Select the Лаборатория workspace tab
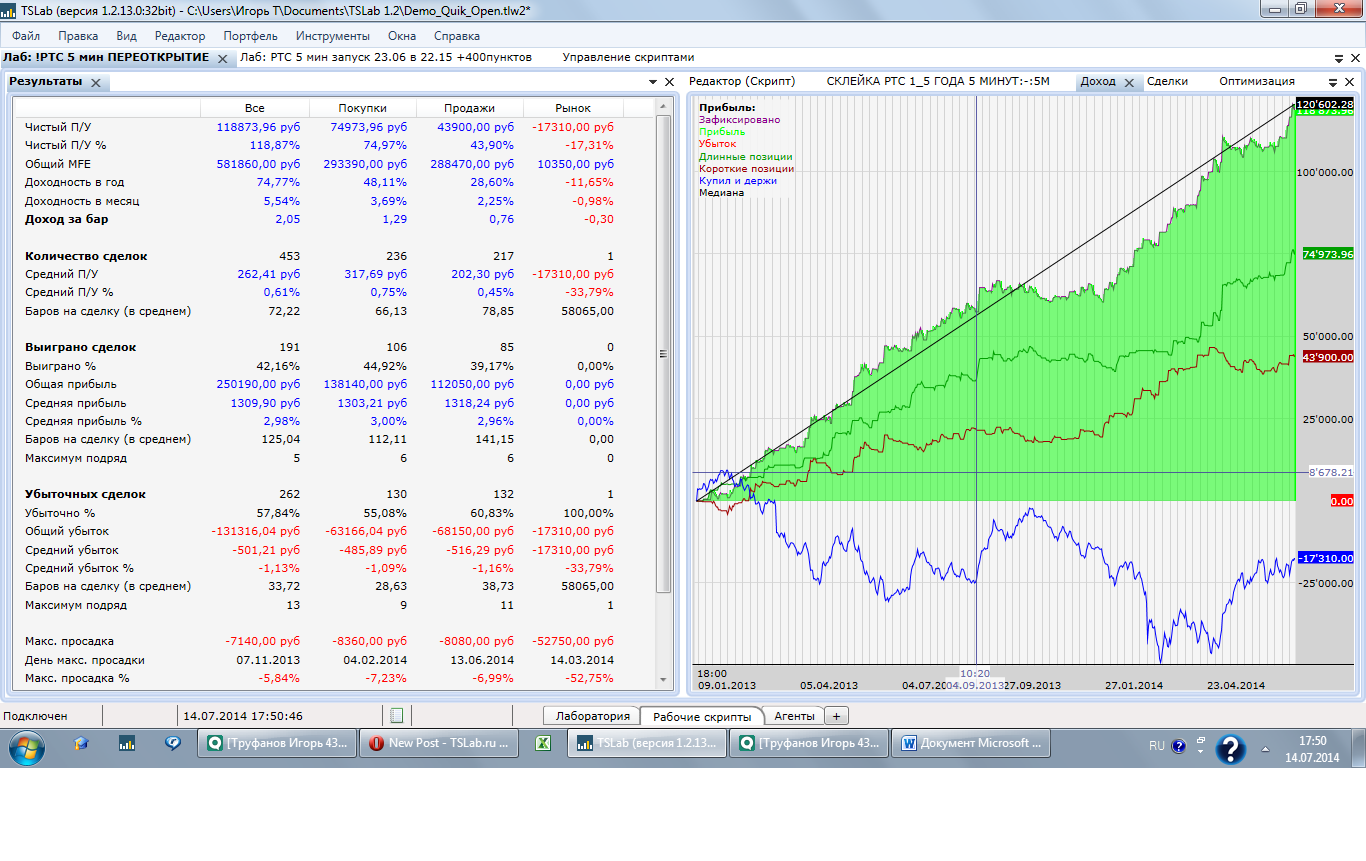 point(592,716)
